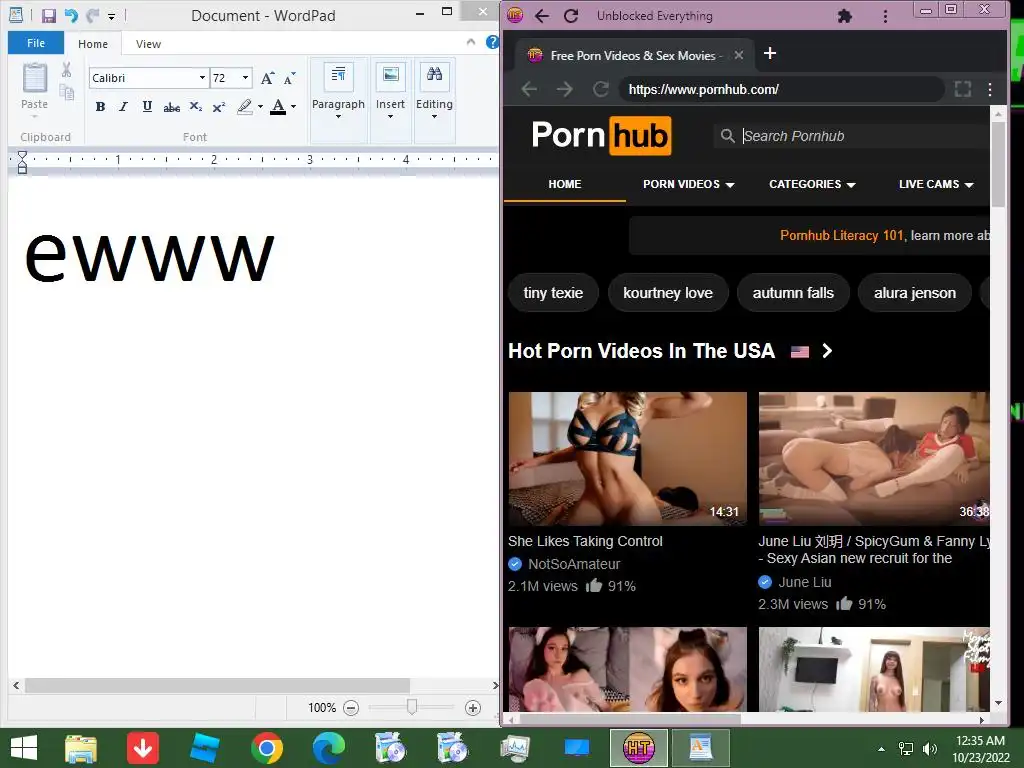
Task: Zoom out with the minus button in WordPad
Action: (x=351, y=708)
